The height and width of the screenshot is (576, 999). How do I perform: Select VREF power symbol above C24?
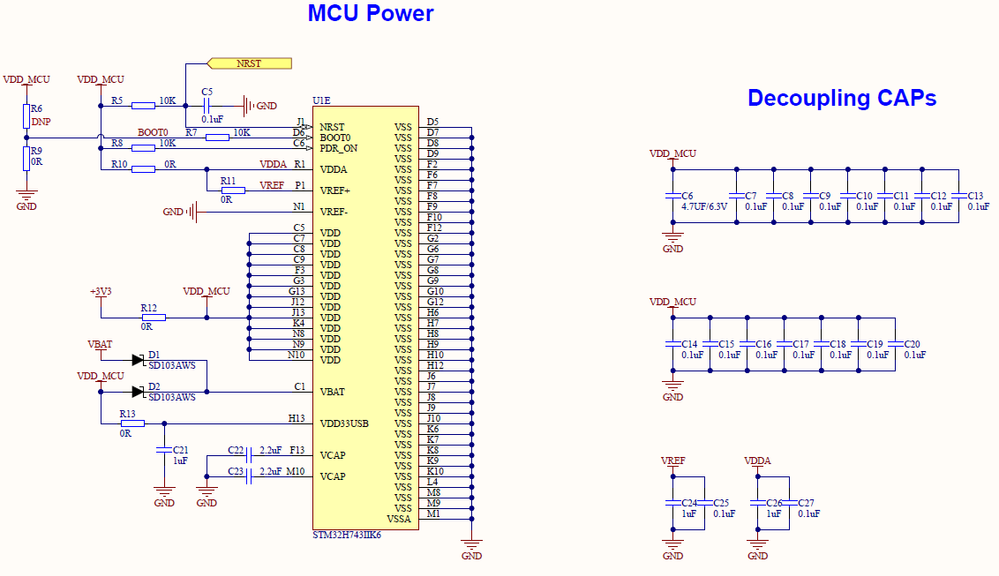pyautogui.click(x=673, y=465)
